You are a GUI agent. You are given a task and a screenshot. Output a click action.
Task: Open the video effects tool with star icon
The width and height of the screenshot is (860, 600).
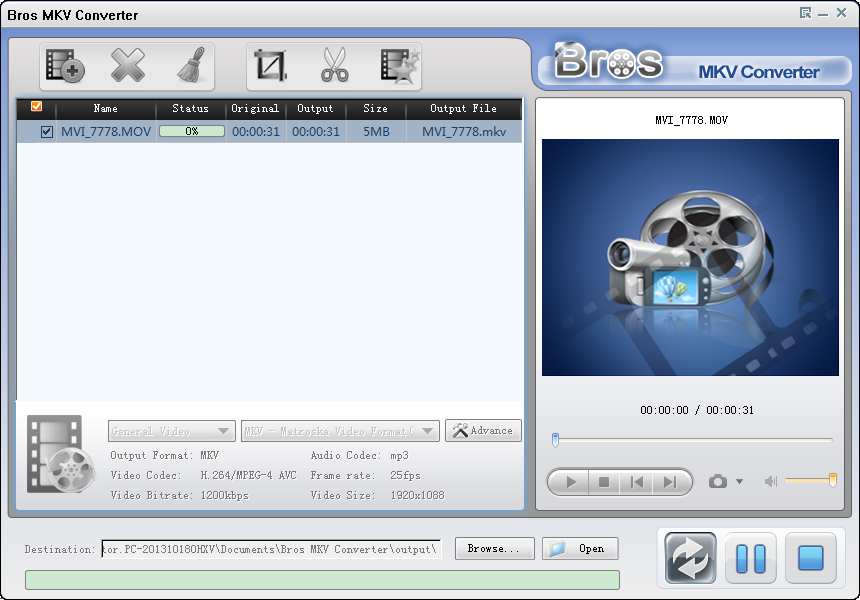click(400, 66)
